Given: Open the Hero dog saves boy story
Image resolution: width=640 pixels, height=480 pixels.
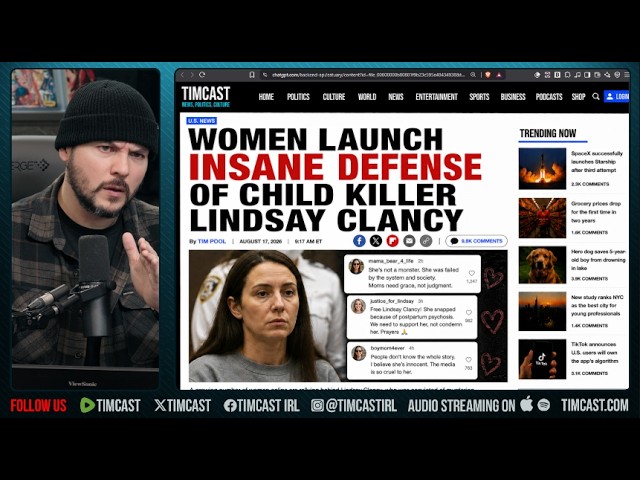Looking at the screenshot, I should 598,260.
